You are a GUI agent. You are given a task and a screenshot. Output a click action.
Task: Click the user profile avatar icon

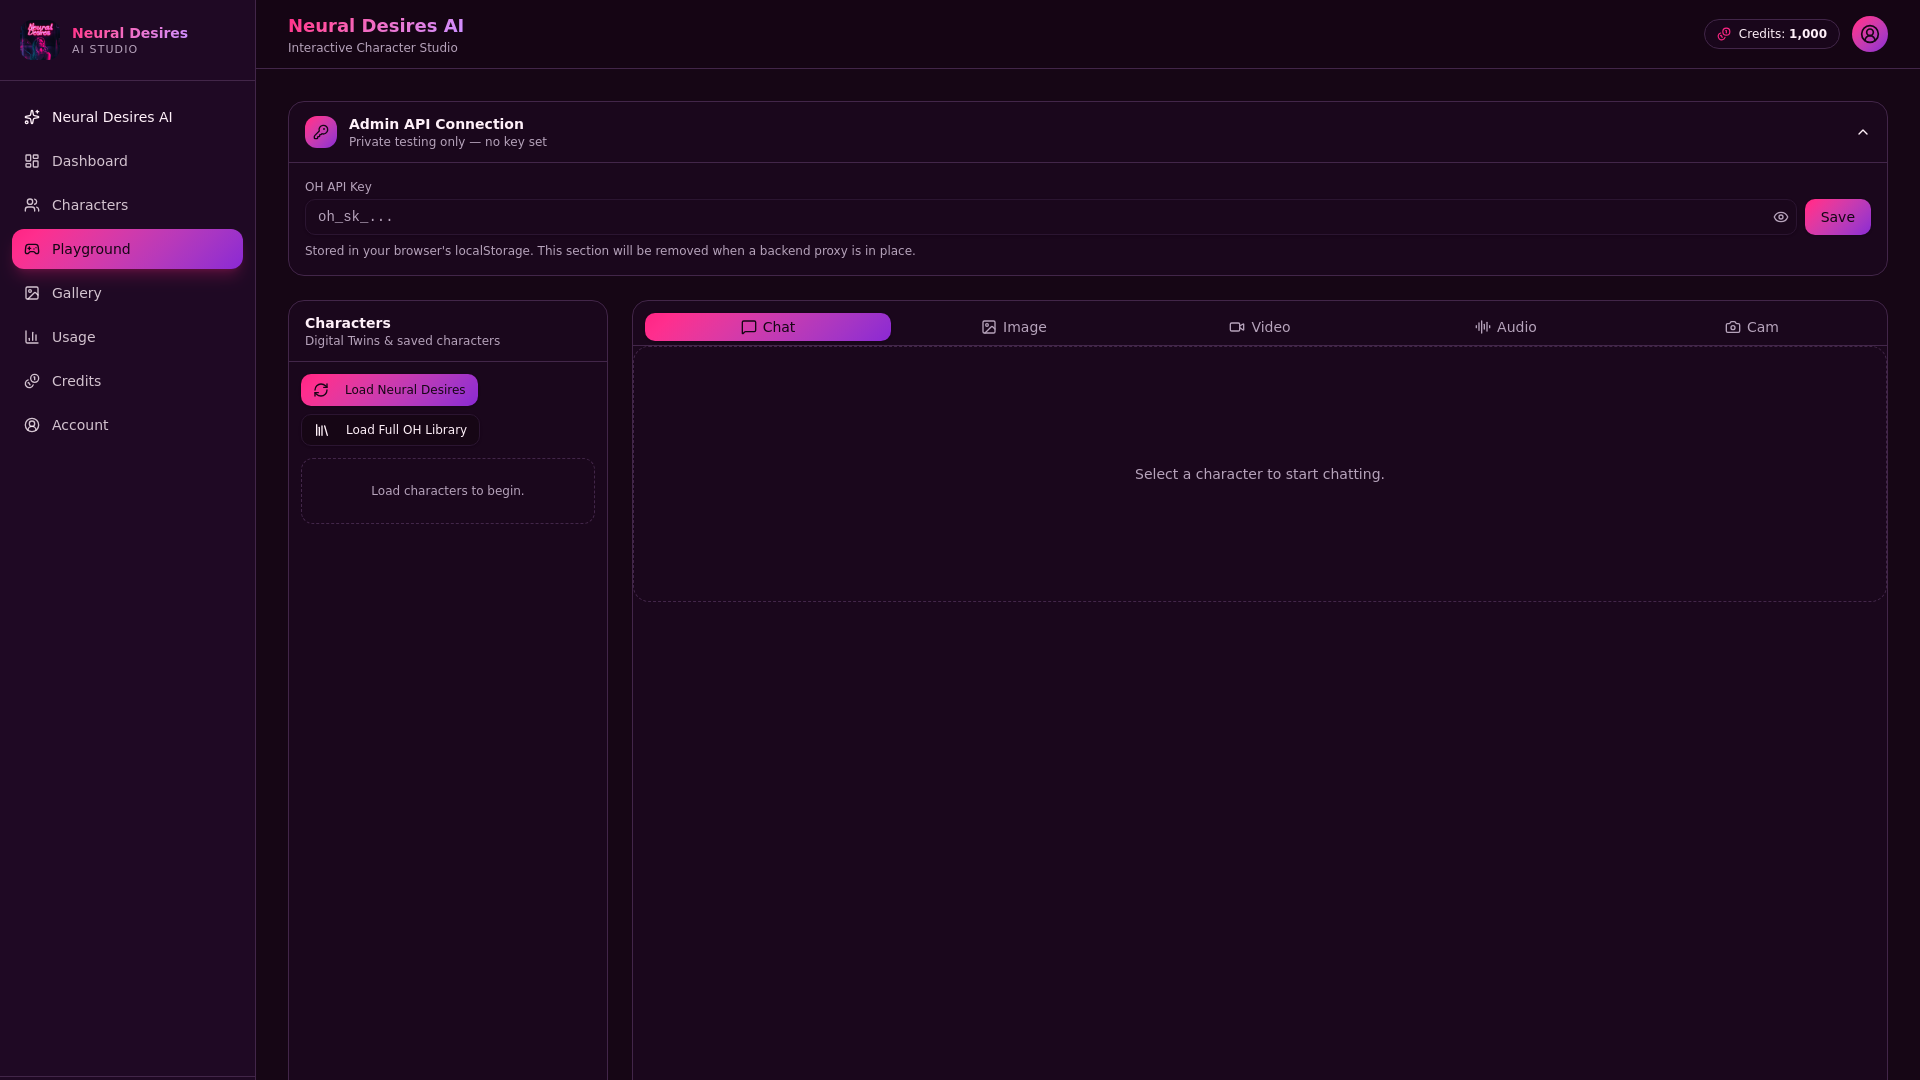coord(1869,34)
